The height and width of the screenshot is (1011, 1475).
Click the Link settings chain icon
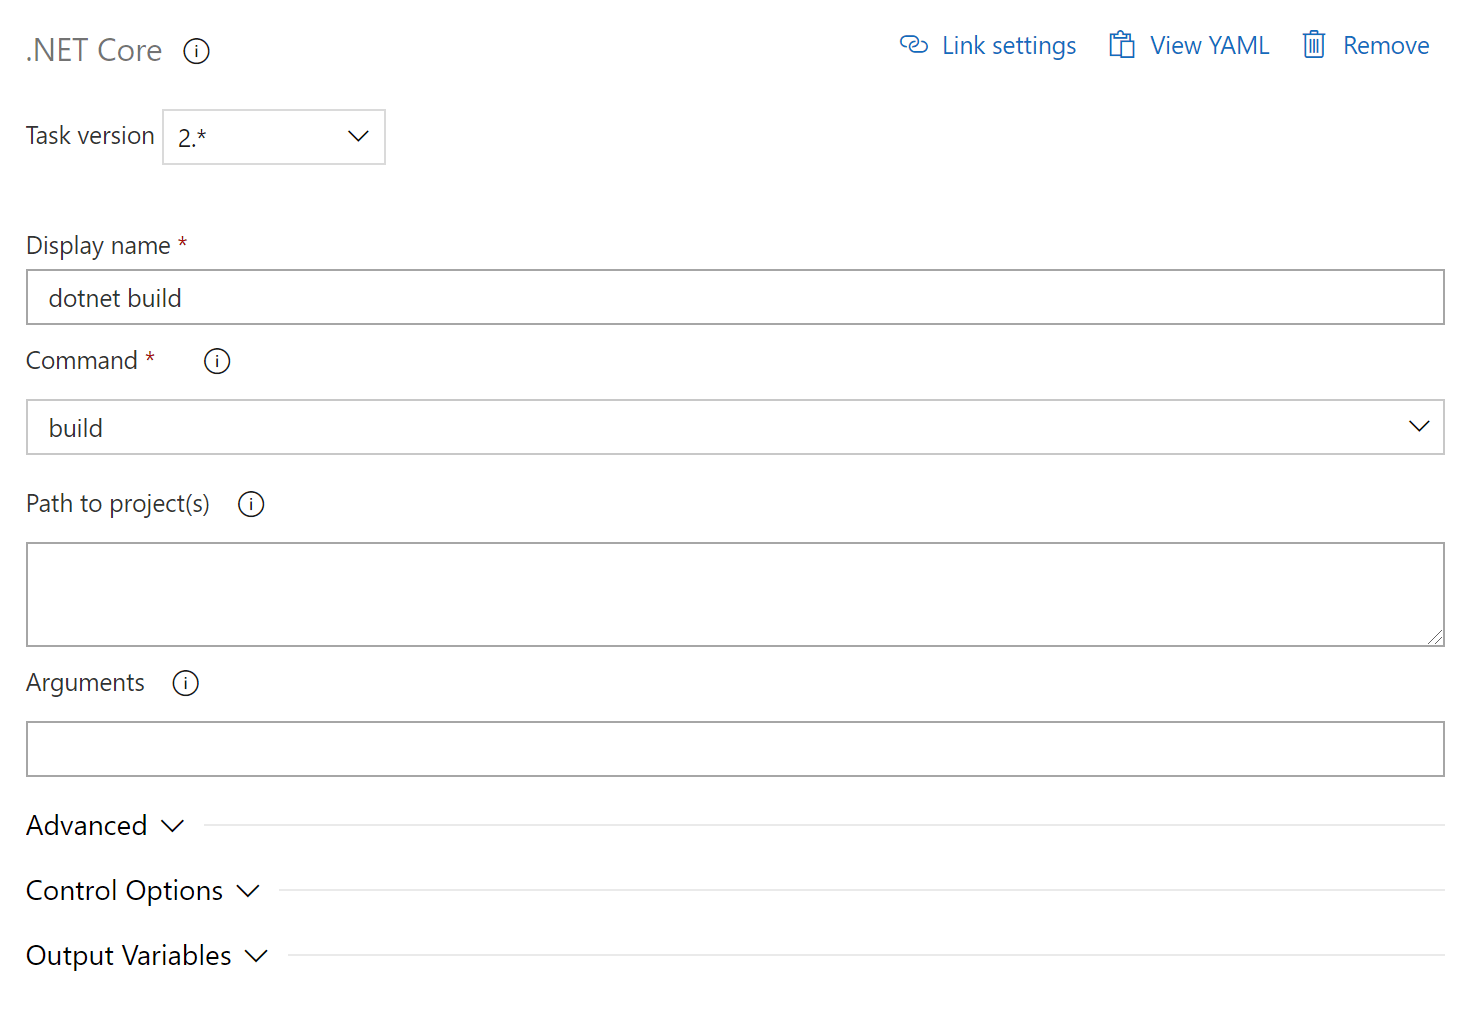(913, 45)
